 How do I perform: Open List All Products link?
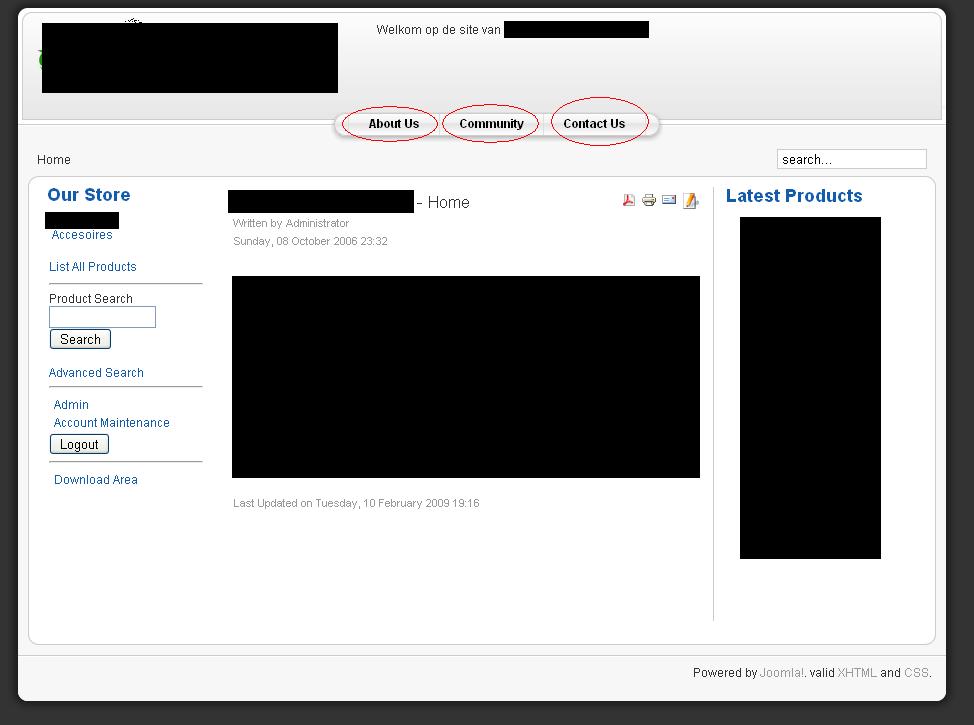click(x=93, y=267)
